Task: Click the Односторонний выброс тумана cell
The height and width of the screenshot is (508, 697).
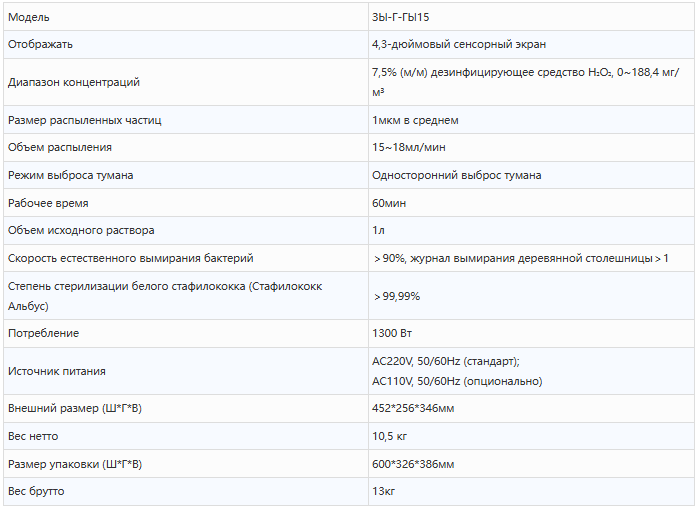Action: tap(457, 175)
